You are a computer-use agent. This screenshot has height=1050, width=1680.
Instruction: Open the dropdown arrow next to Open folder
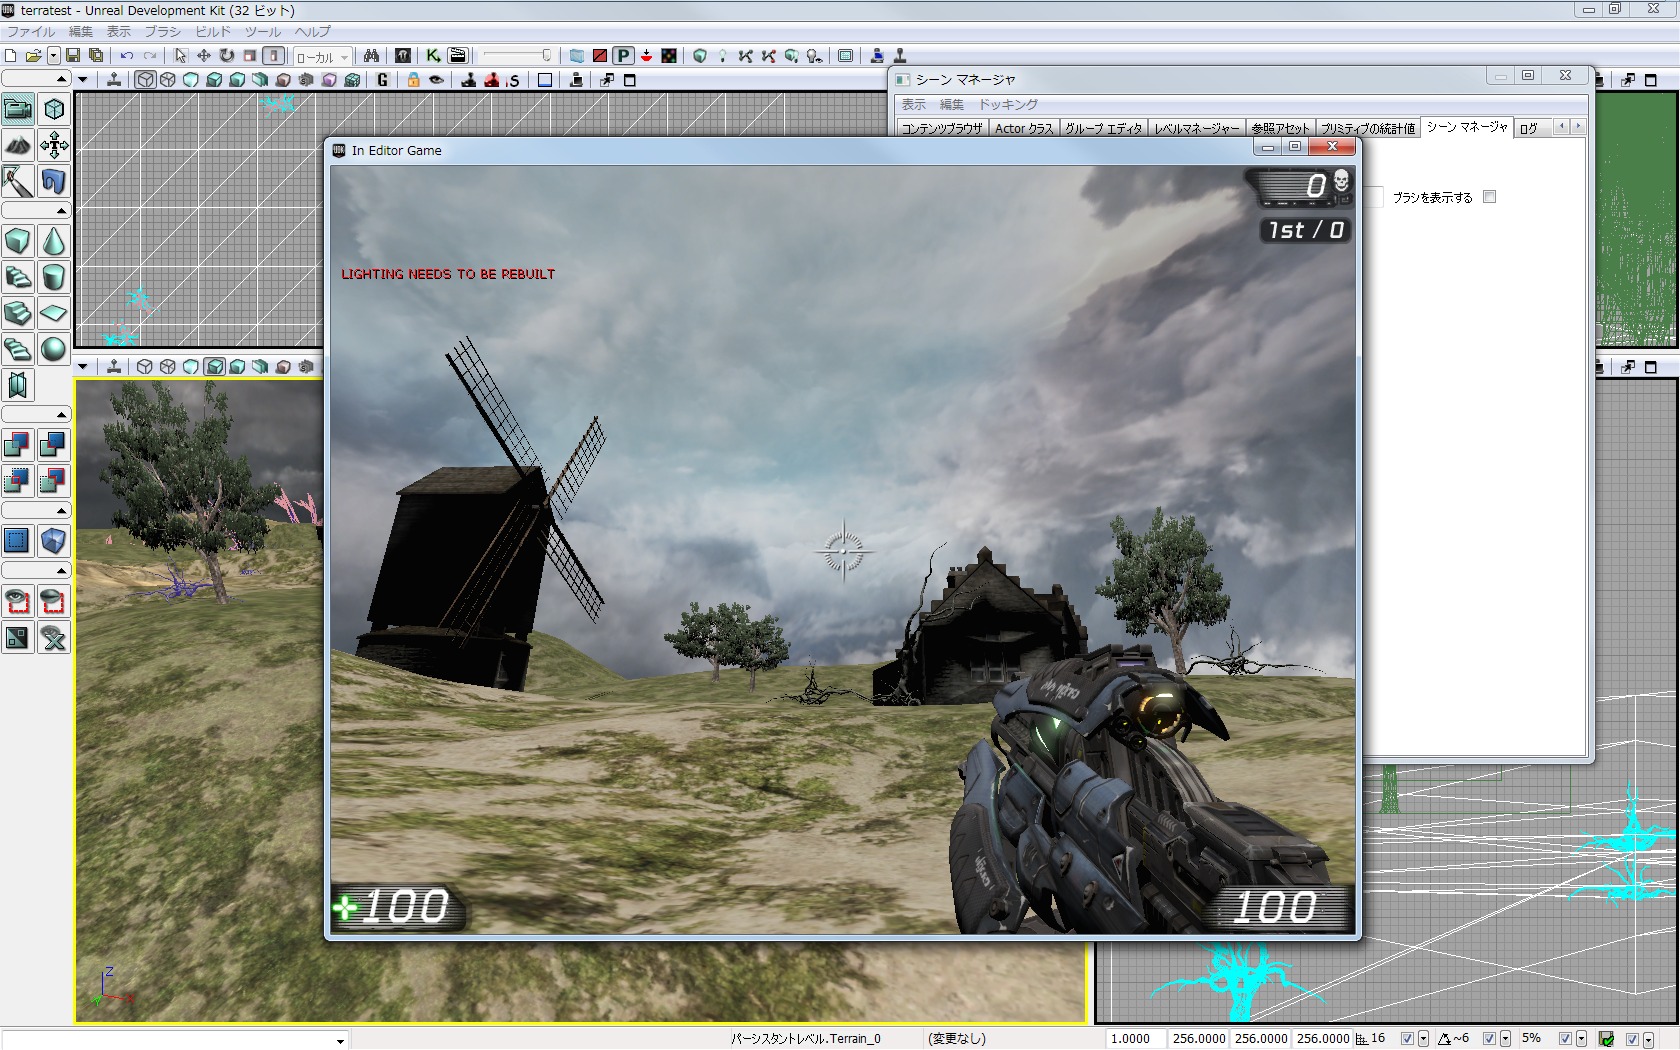(x=54, y=56)
